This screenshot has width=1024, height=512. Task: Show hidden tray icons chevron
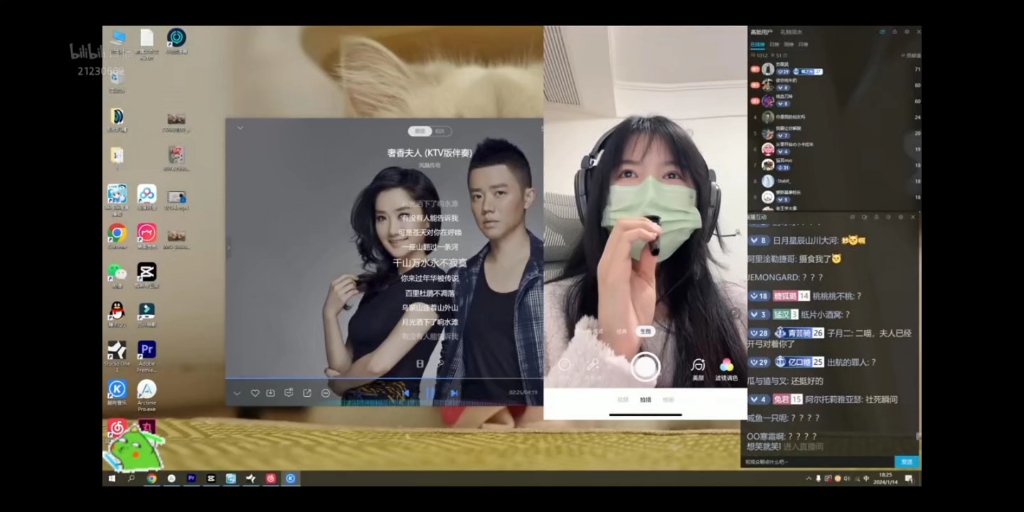(808, 479)
